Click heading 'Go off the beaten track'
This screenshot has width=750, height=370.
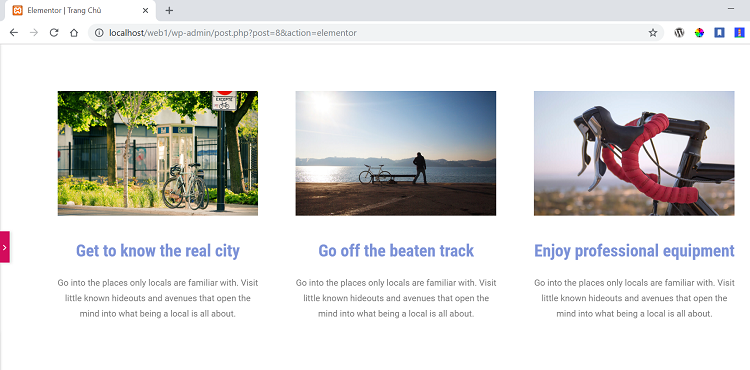(396, 250)
